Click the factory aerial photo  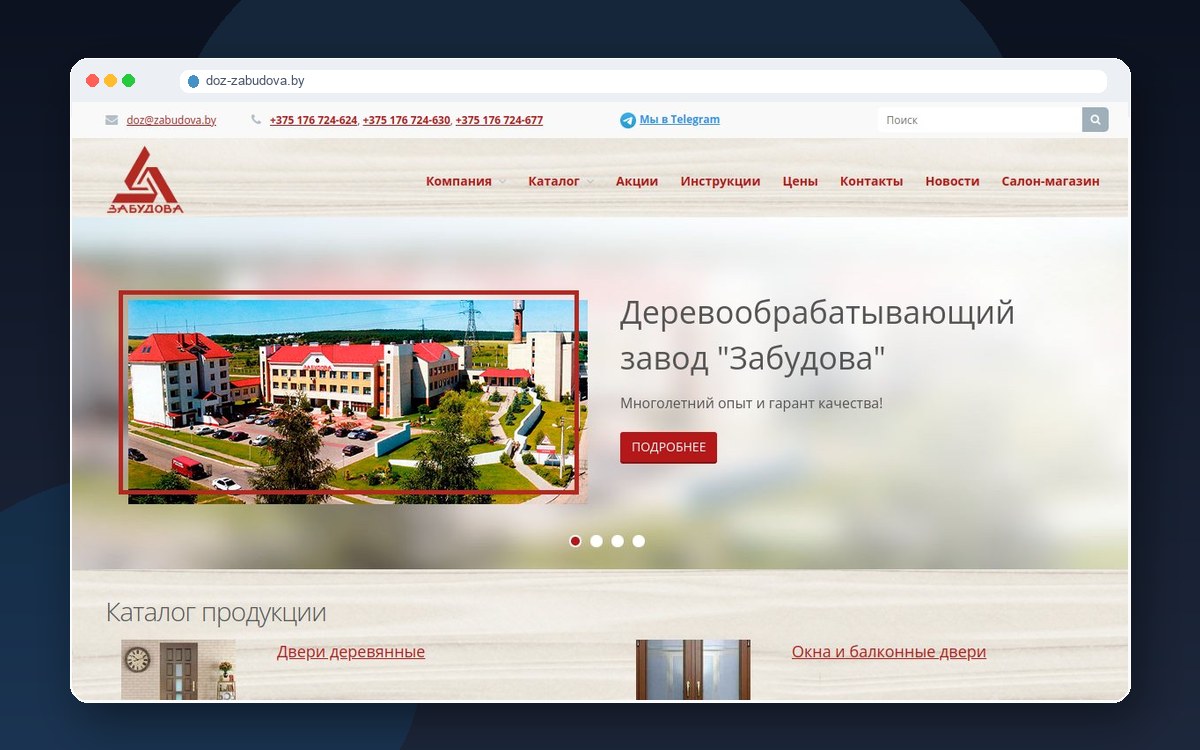357,401
